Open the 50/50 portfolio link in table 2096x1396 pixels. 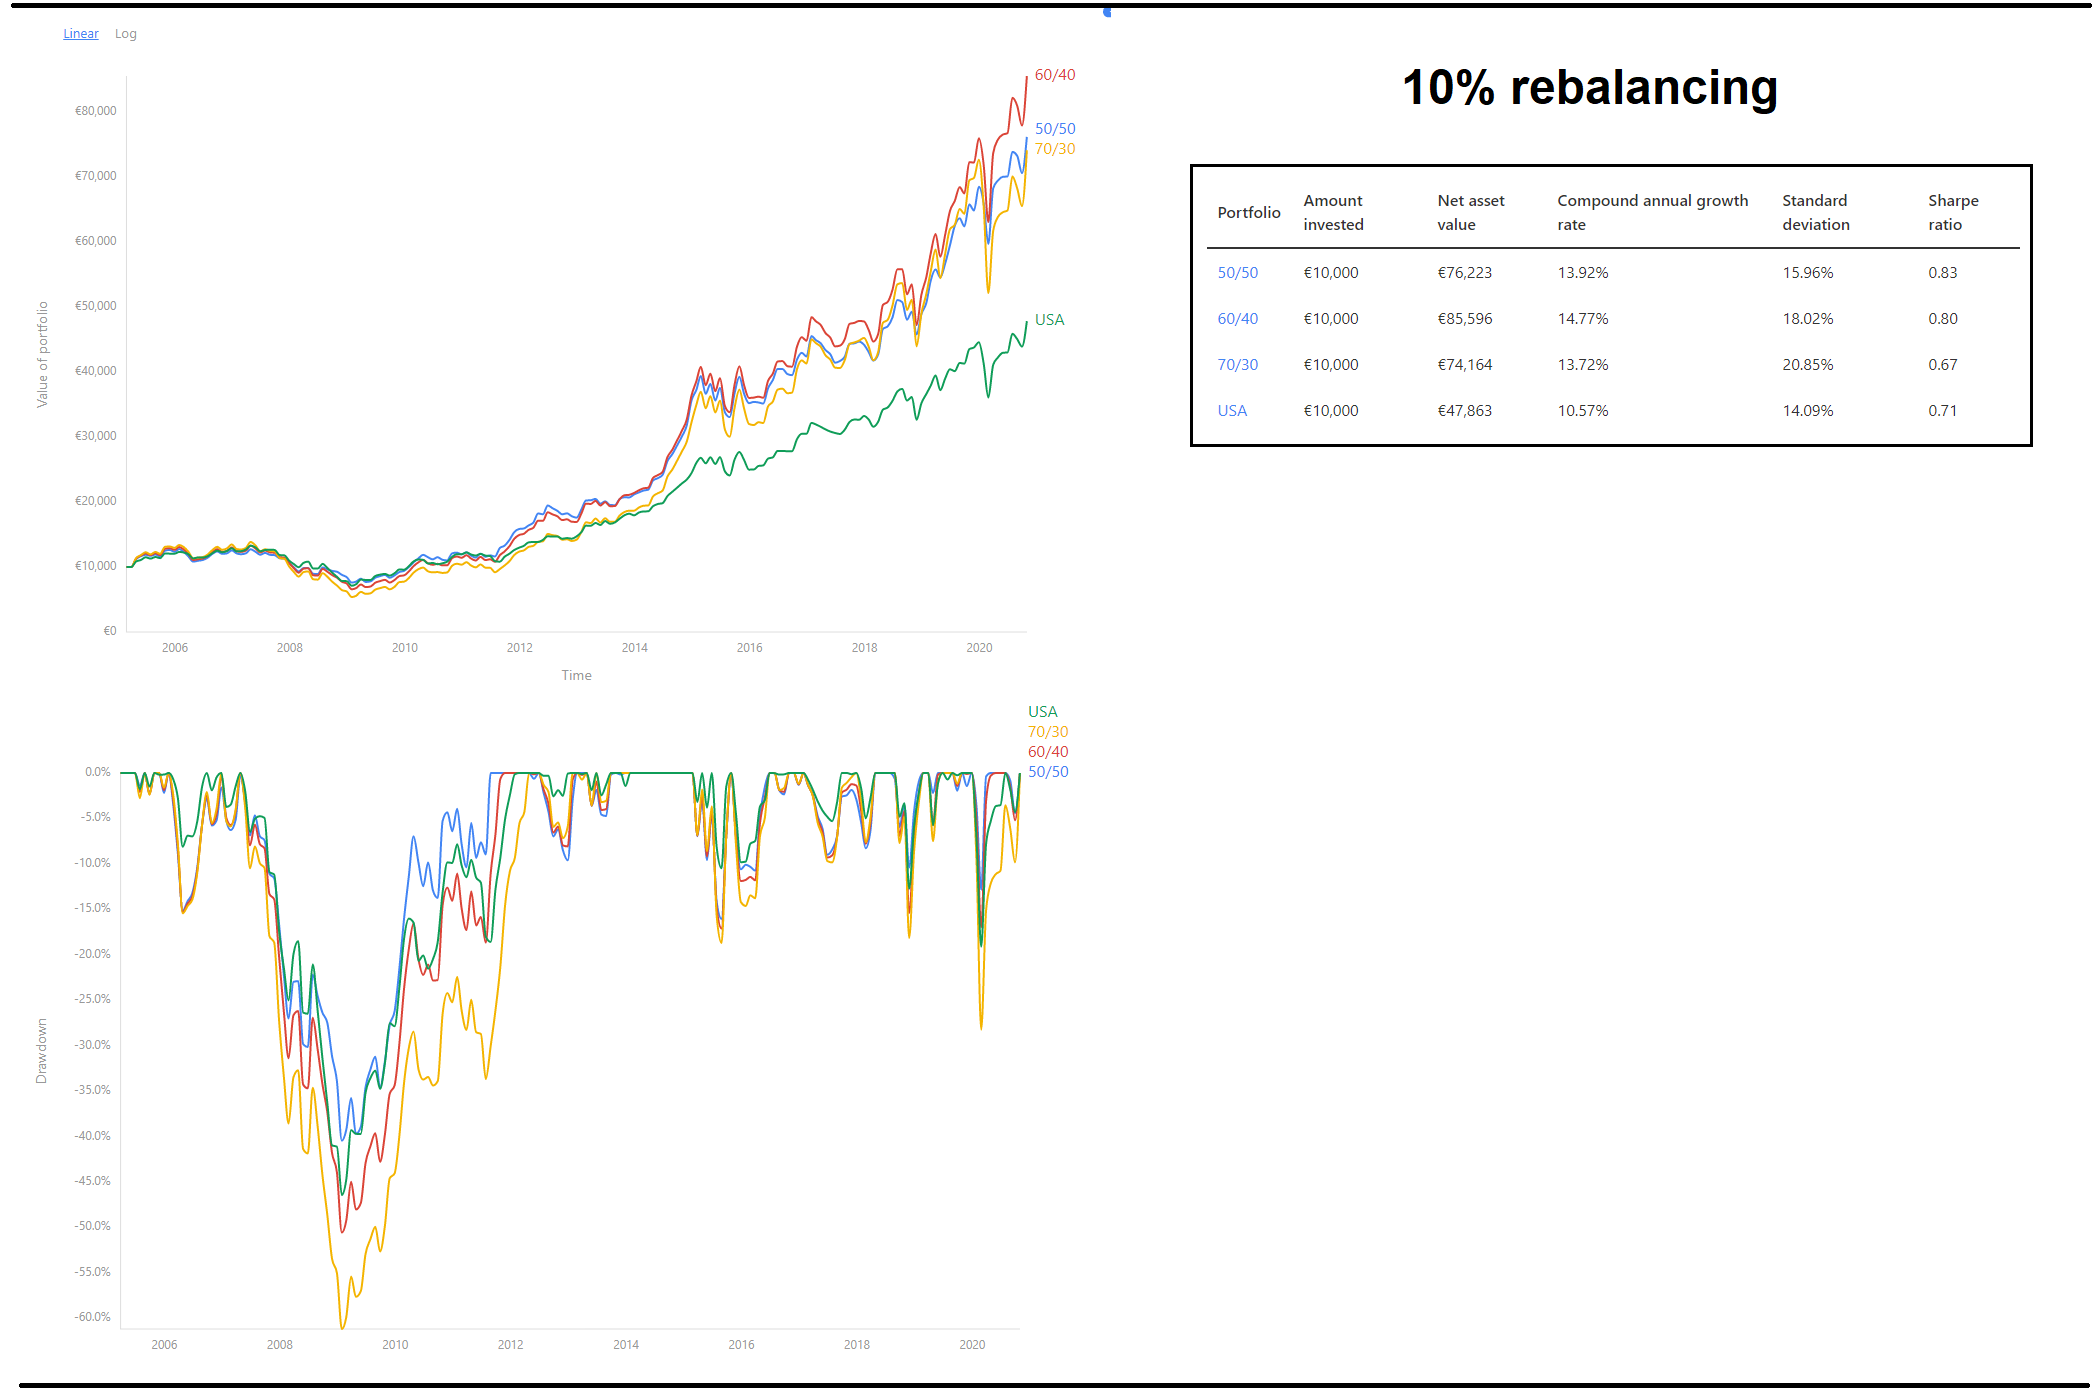1237,273
